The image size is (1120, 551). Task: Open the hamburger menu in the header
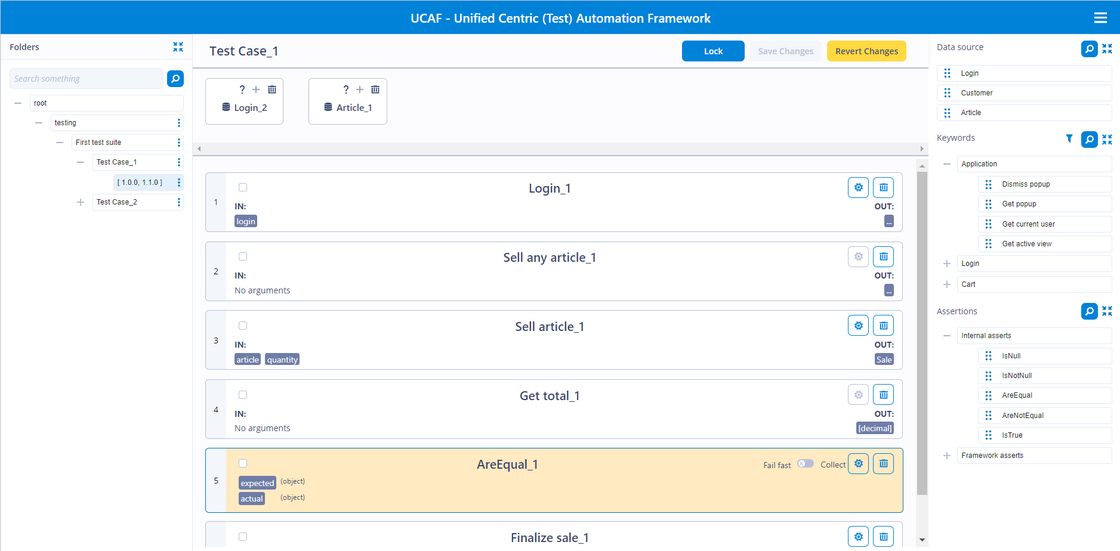point(1100,18)
